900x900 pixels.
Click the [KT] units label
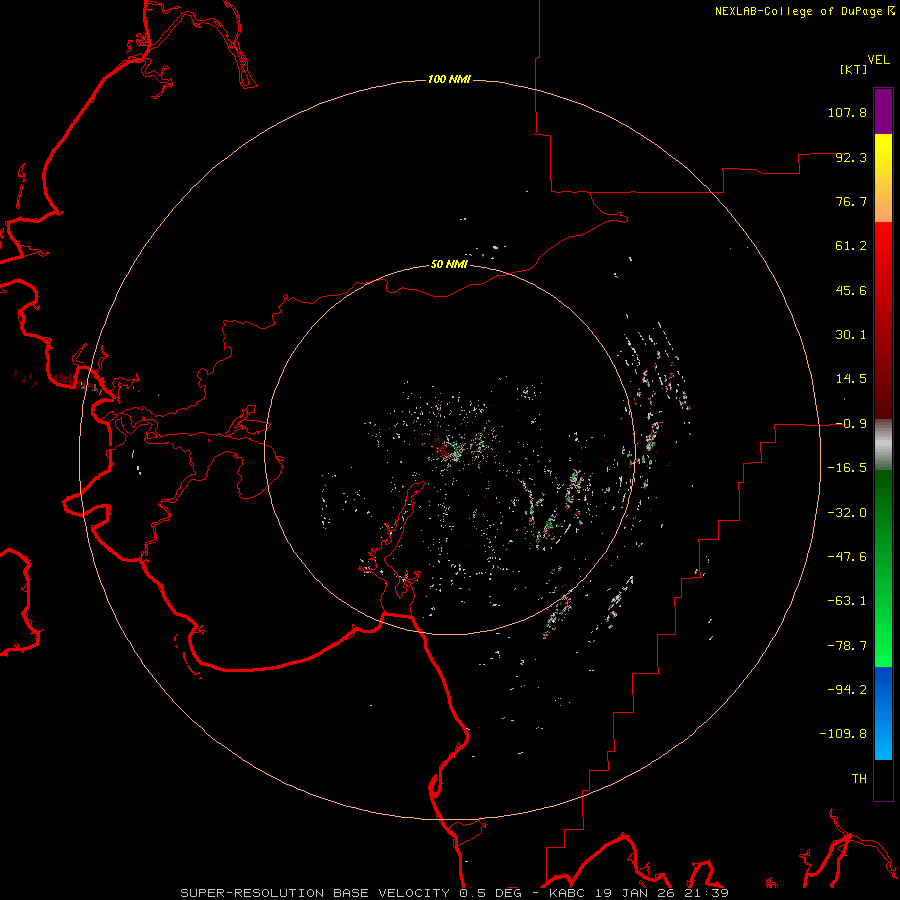[x=854, y=69]
